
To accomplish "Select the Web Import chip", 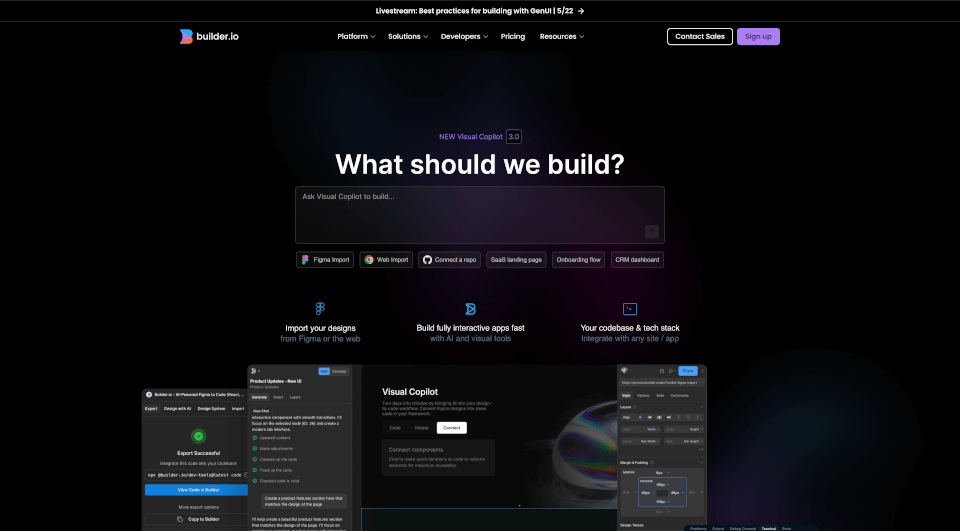I will 386,260.
